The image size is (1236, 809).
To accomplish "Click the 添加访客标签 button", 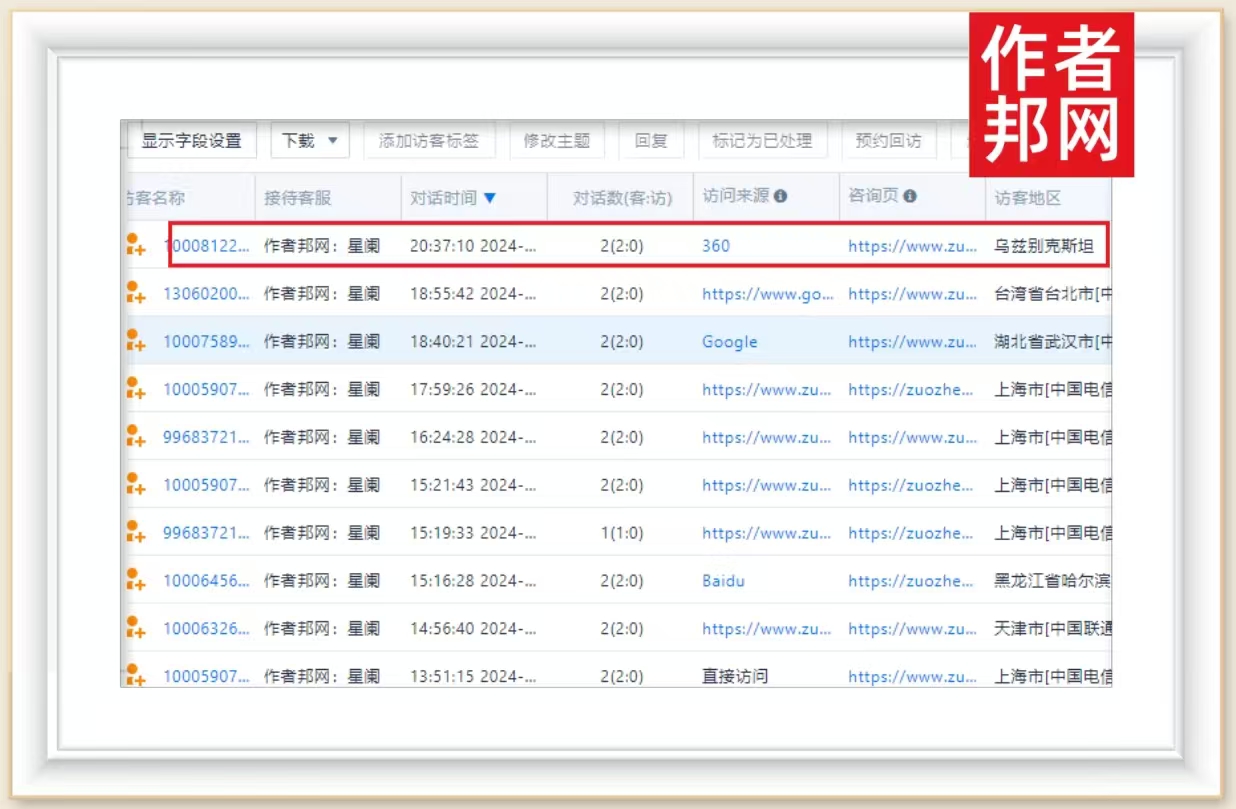I will click(x=428, y=141).
